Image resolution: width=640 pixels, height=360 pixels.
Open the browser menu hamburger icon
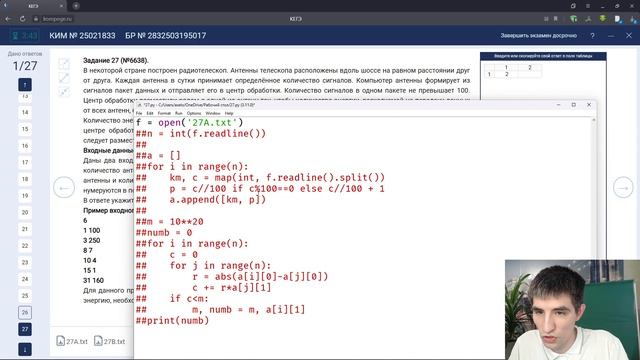tap(588, 6)
